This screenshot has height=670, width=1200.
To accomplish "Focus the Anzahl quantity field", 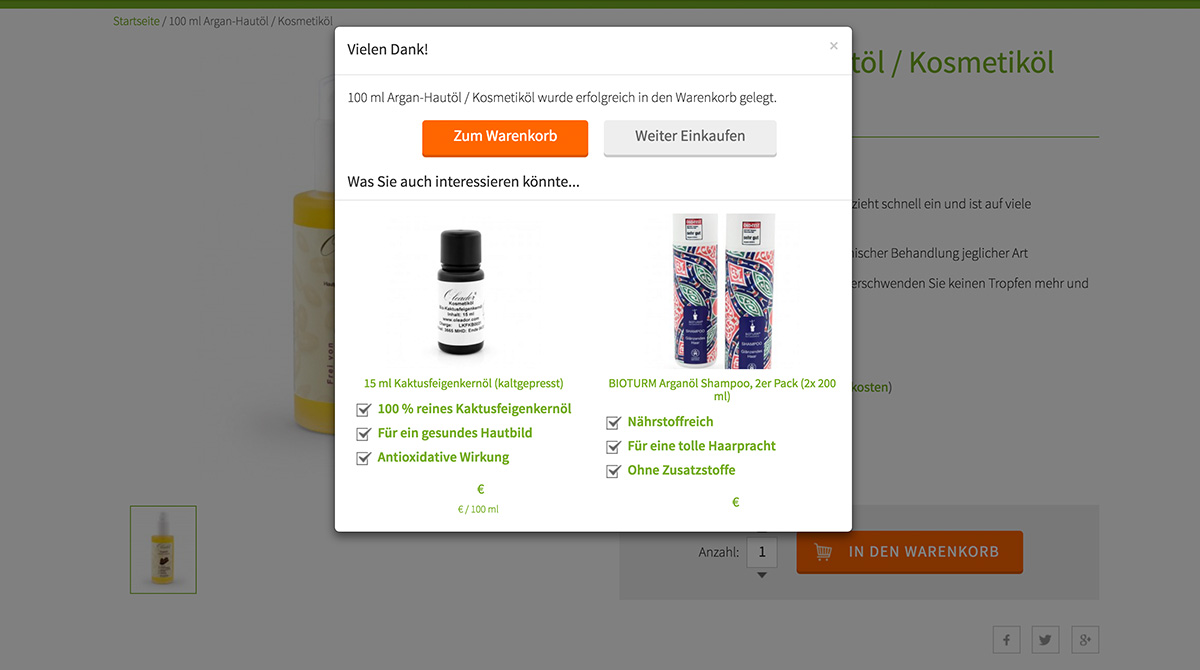I will [762, 552].
